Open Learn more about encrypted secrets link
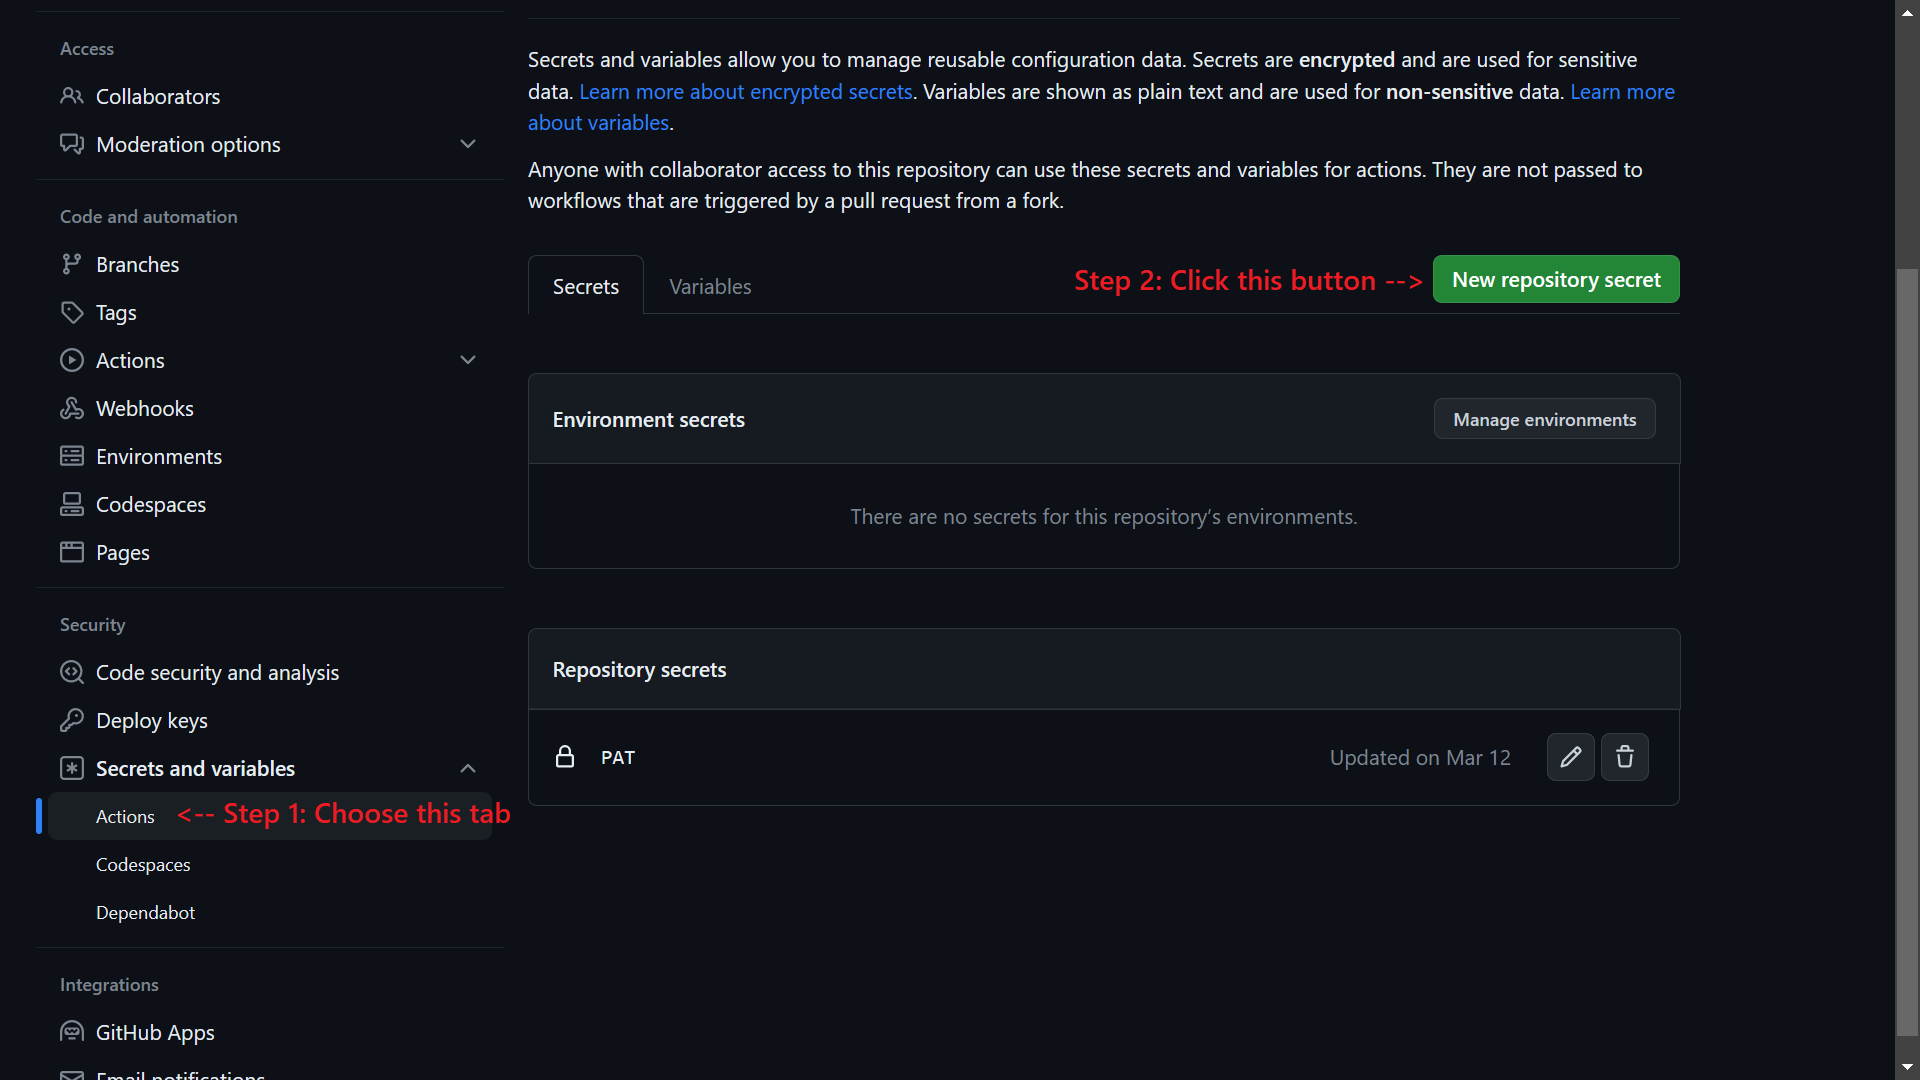This screenshot has height=1080, width=1920. (x=745, y=91)
